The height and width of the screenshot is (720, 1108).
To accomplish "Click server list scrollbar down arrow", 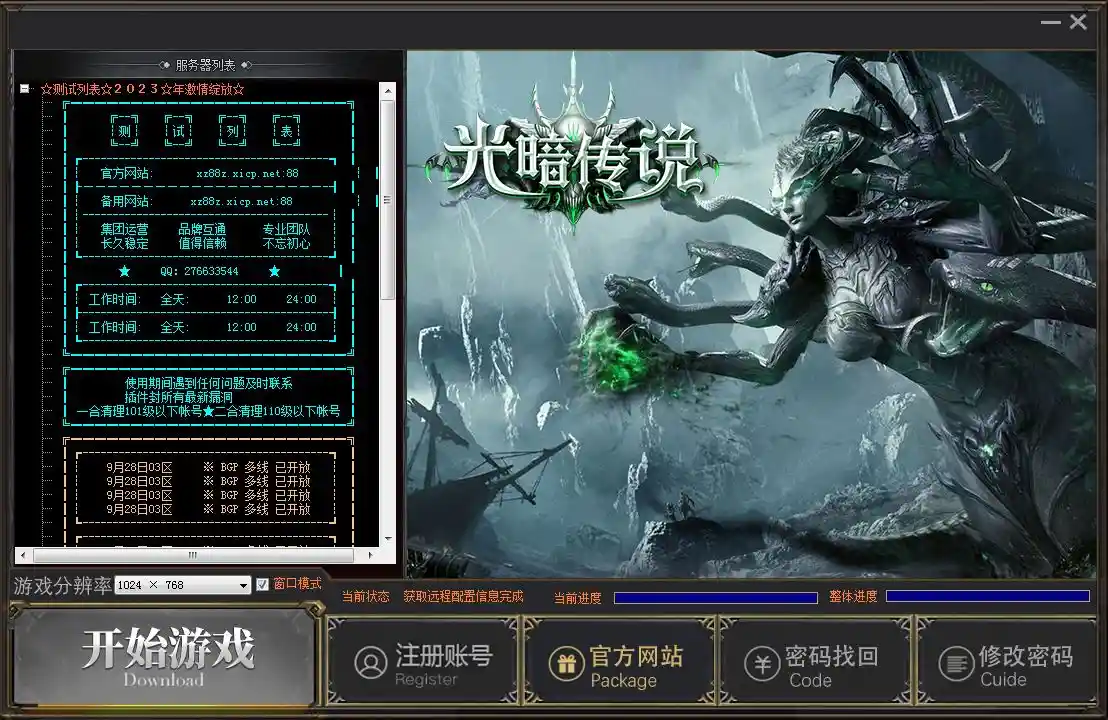I will point(388,538).
